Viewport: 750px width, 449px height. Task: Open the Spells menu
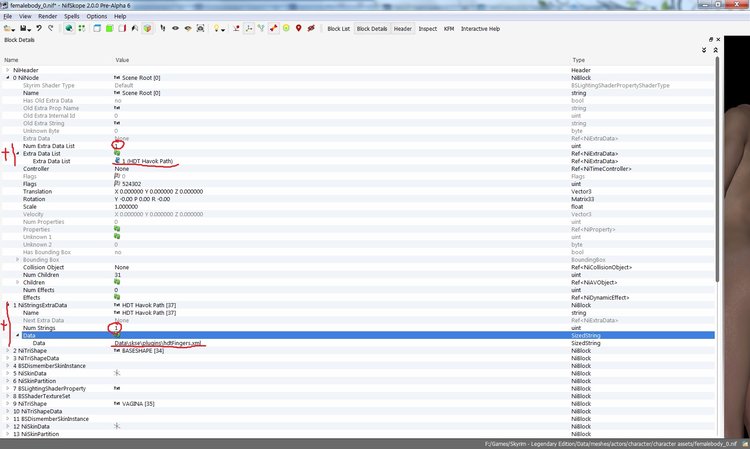coord(72,16)
